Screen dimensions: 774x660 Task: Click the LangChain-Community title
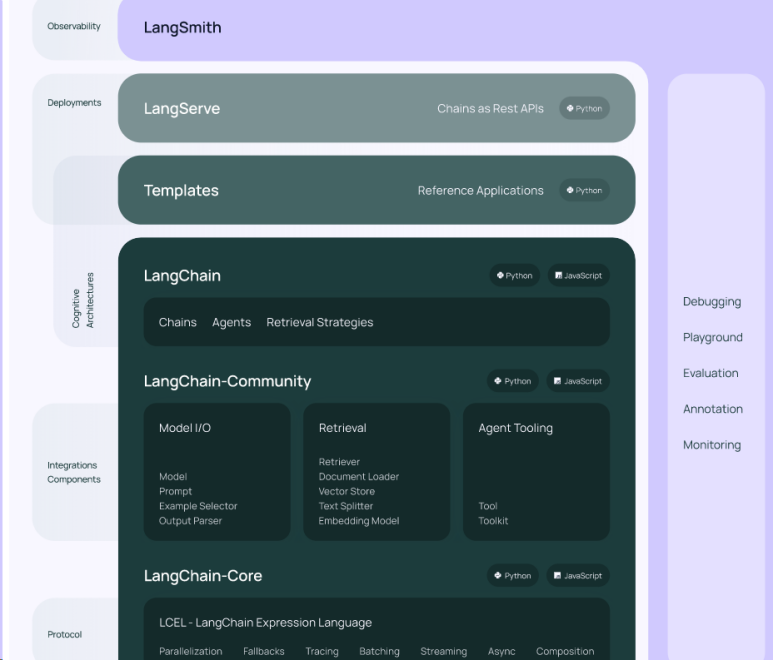pyautogui.click(x=227, y=381)
